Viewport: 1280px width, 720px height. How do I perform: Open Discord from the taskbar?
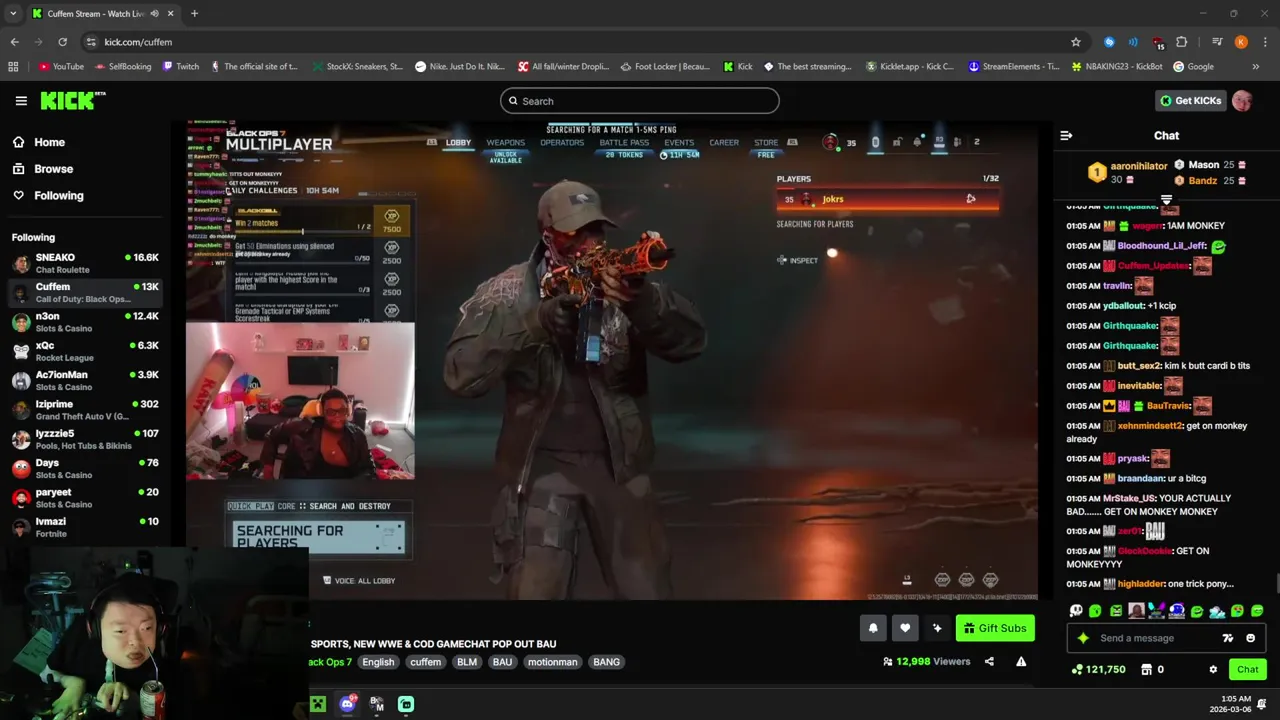347,704
